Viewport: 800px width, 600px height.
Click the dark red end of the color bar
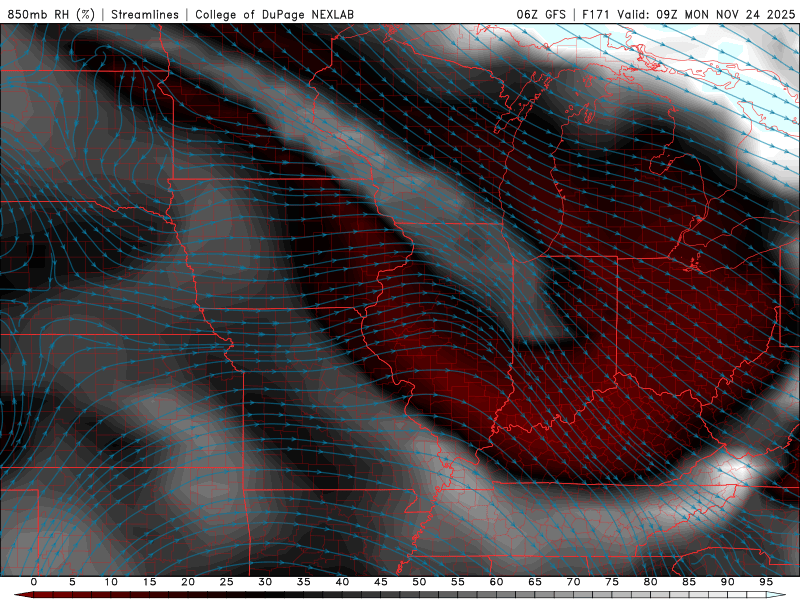point(24,595)
